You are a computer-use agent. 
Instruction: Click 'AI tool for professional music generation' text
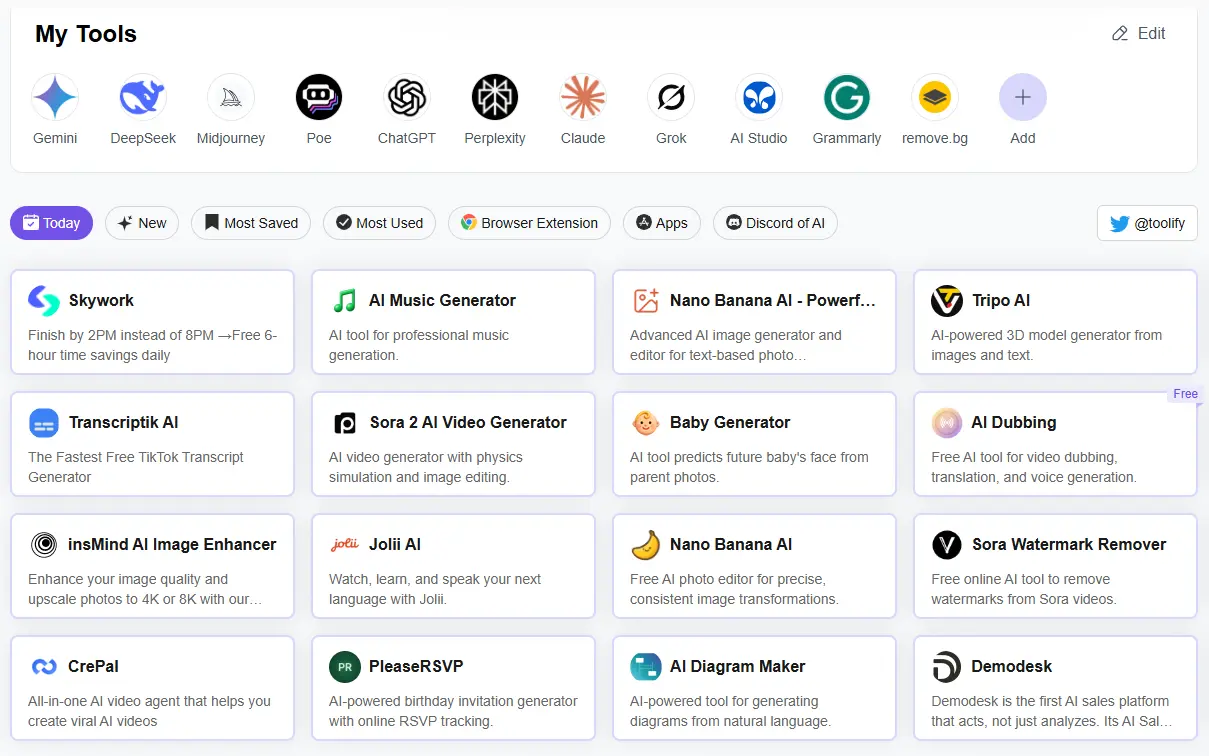coord(419,345)
